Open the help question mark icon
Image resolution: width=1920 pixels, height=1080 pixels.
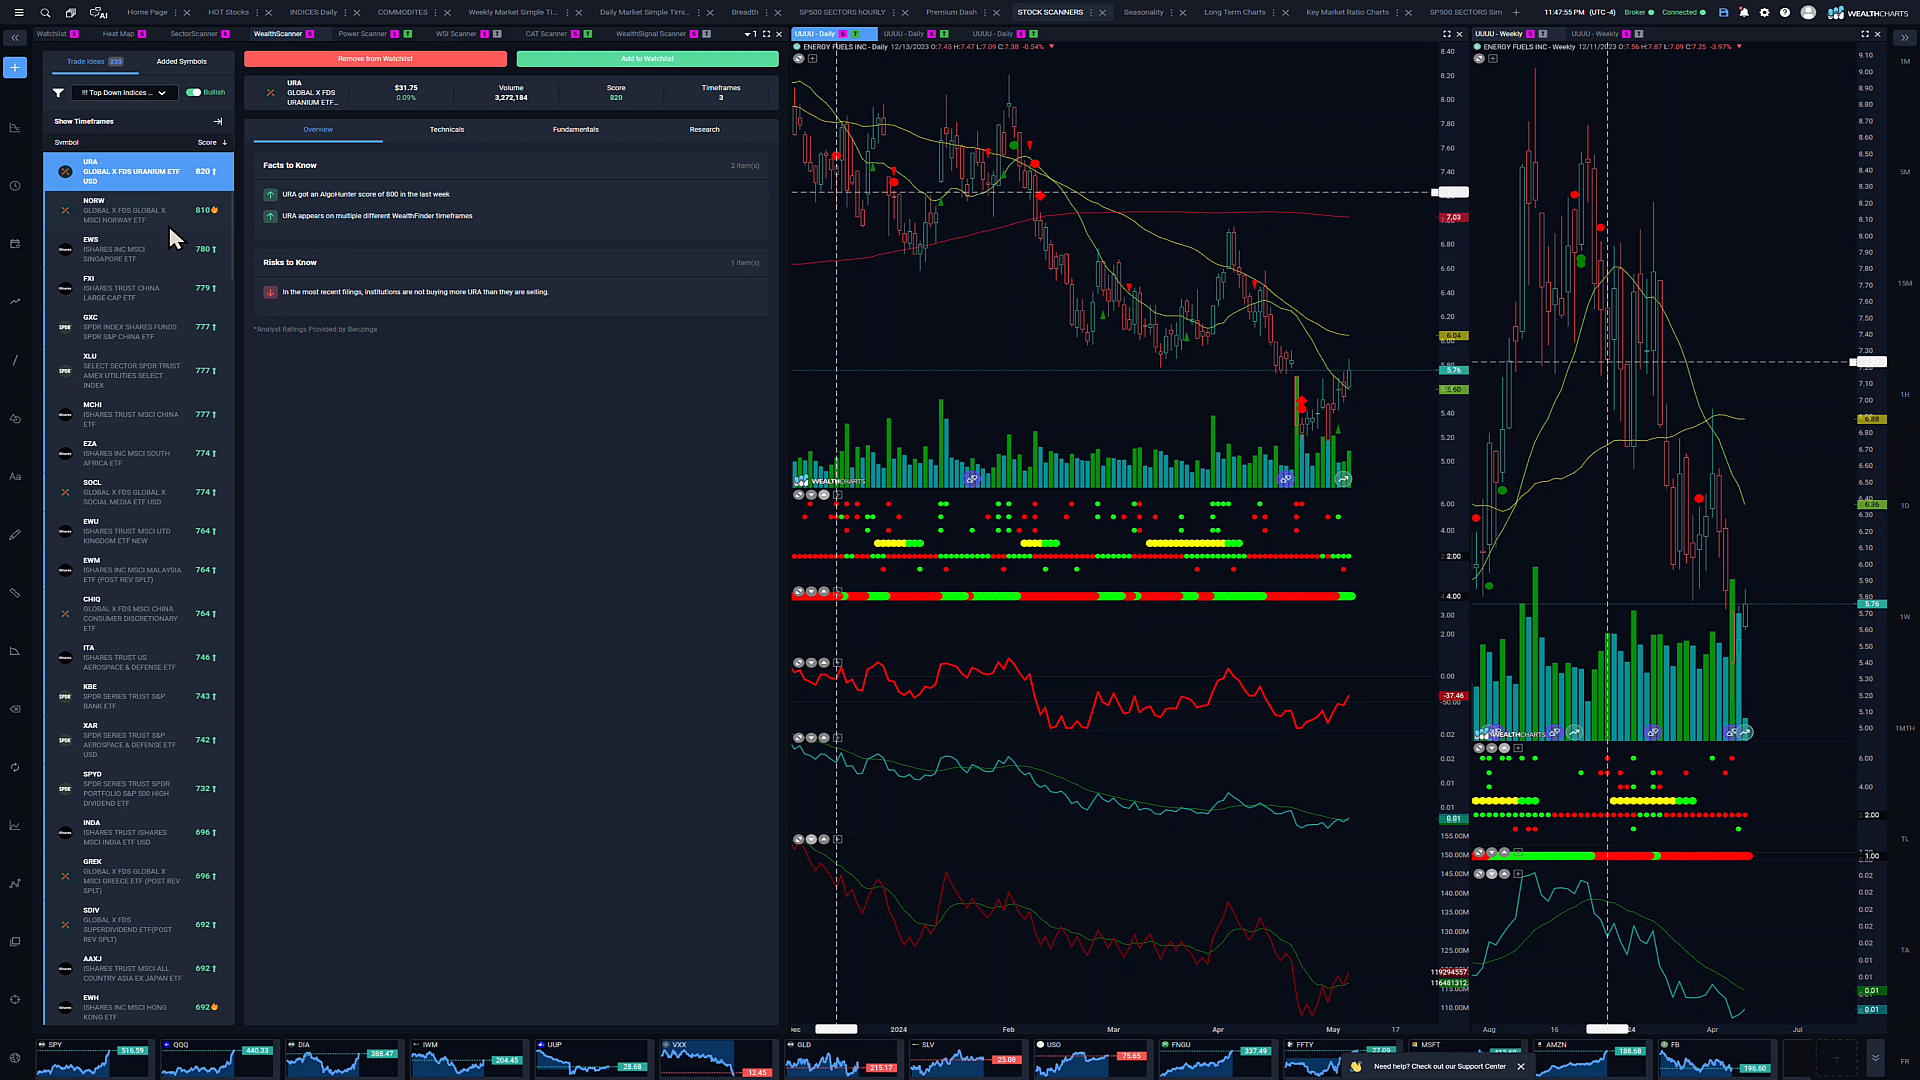click(x=1785, y=13)
